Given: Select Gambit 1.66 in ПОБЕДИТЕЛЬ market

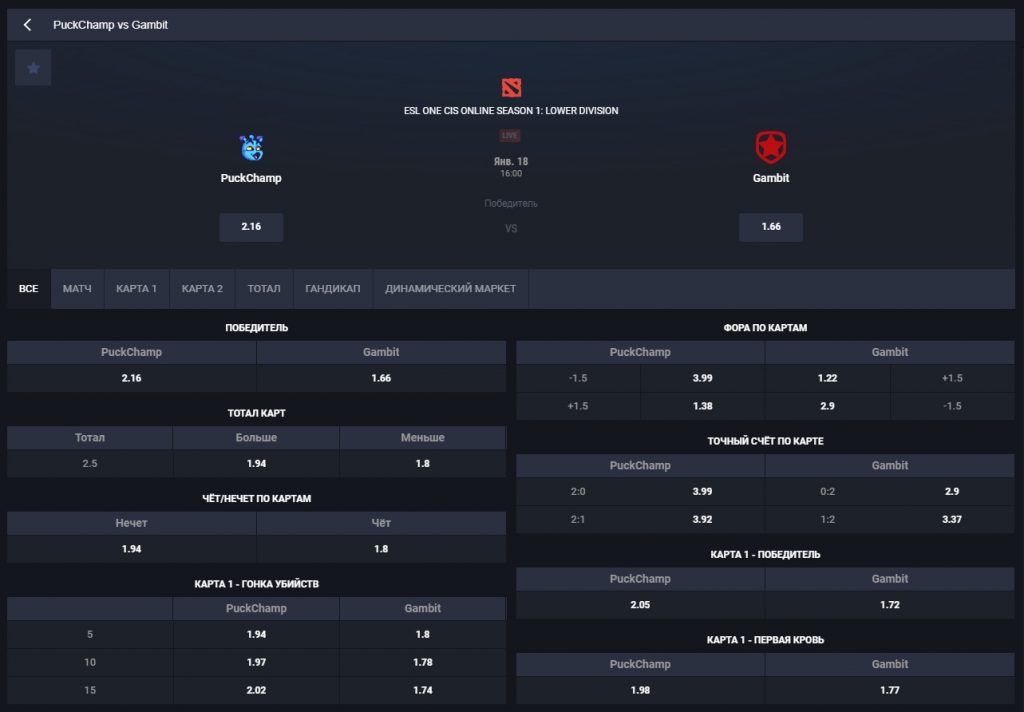Looking at the screenshot, I should point(381,378).
